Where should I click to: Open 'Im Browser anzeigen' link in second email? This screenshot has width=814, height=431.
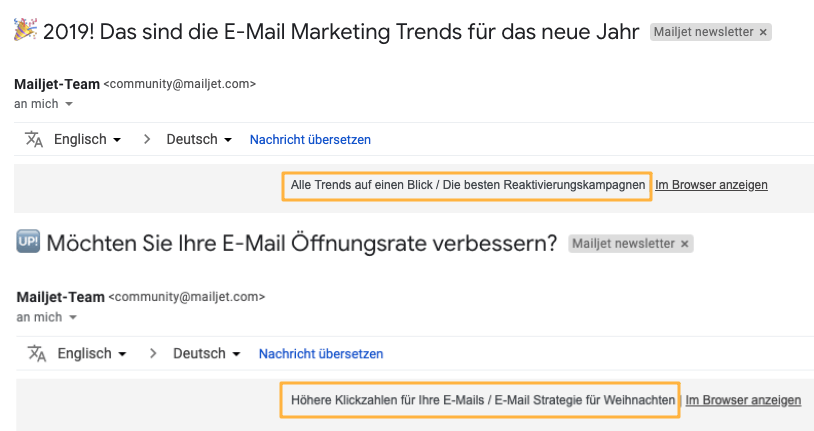pos(743,400)
